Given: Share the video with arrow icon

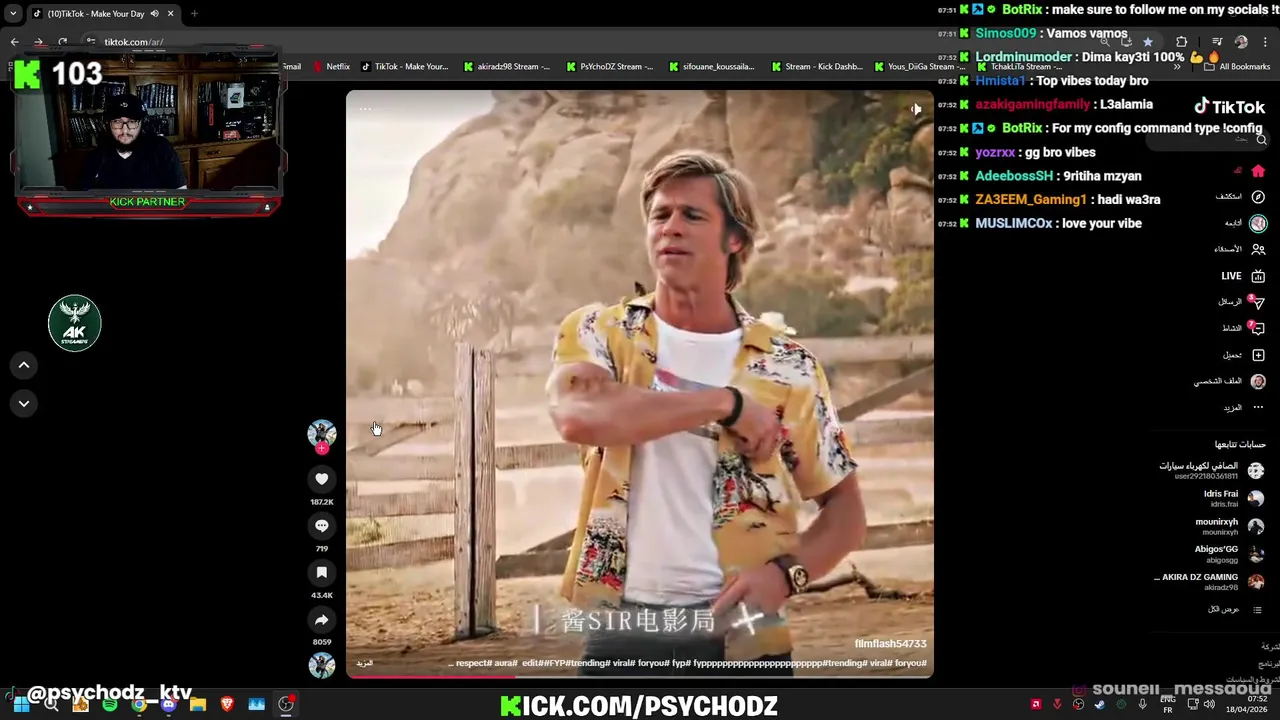Looking at the screenshot, I should tap(321, 619).
